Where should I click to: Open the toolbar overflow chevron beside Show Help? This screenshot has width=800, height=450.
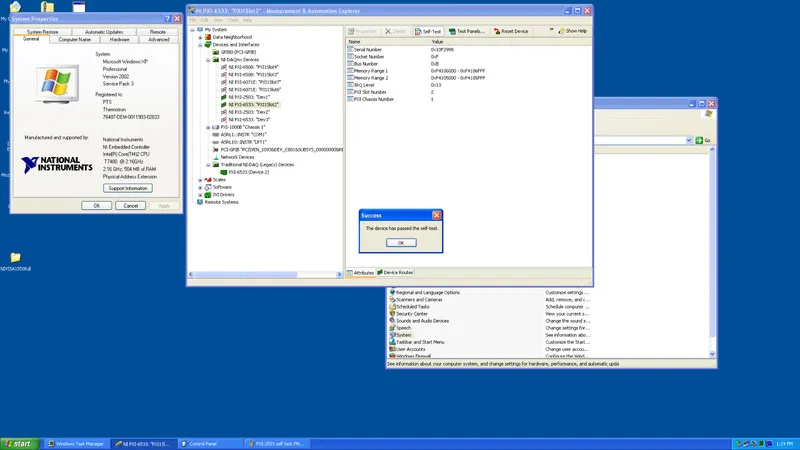pyautogui.click(x=552, y=30)
